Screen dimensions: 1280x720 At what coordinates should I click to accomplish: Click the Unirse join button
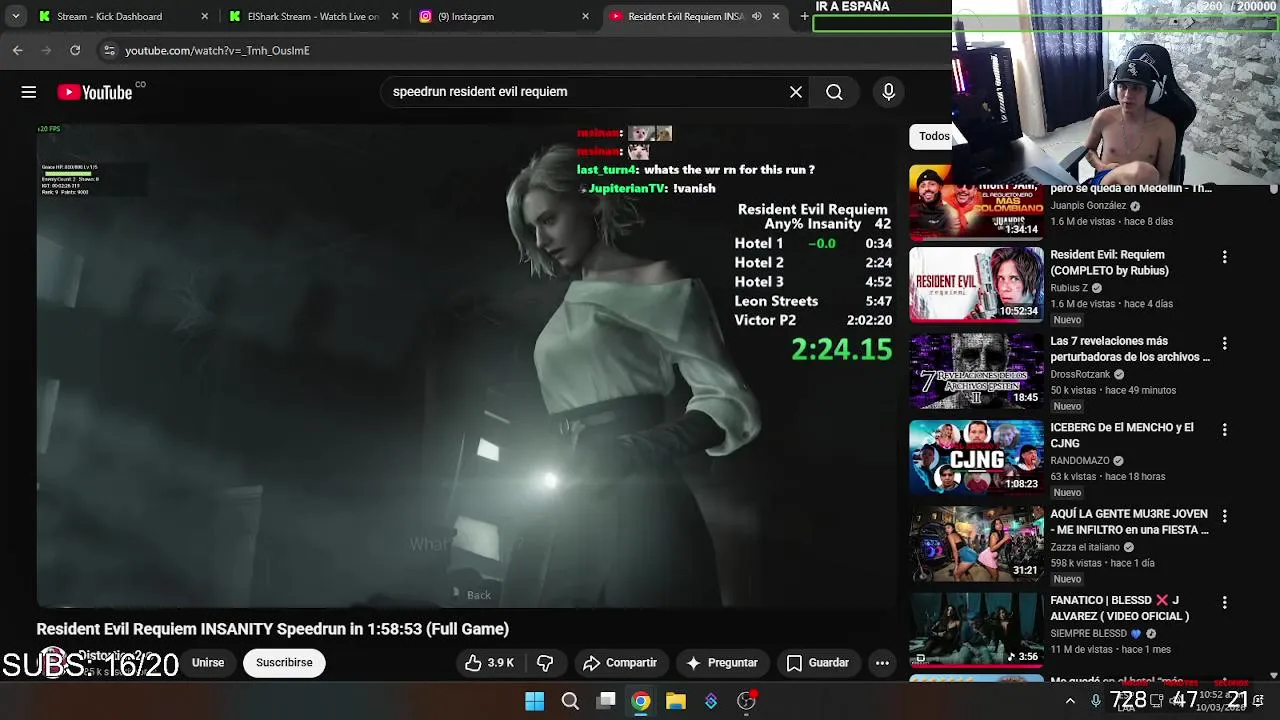208,663
